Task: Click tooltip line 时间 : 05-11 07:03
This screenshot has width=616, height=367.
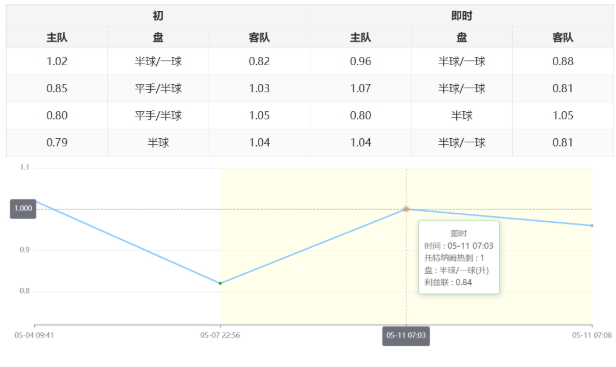Action: click(459, 246)
